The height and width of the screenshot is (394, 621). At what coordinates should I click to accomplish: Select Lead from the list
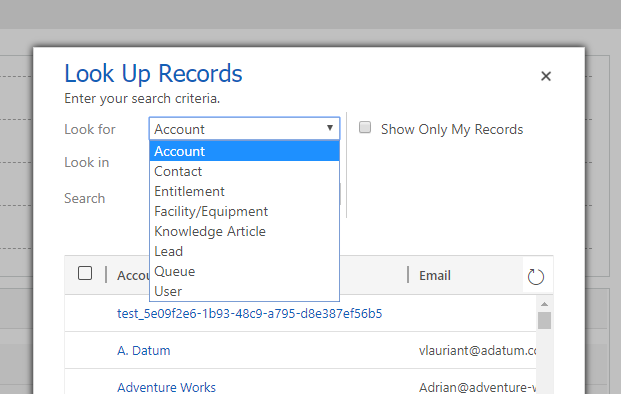coord(244,251)
